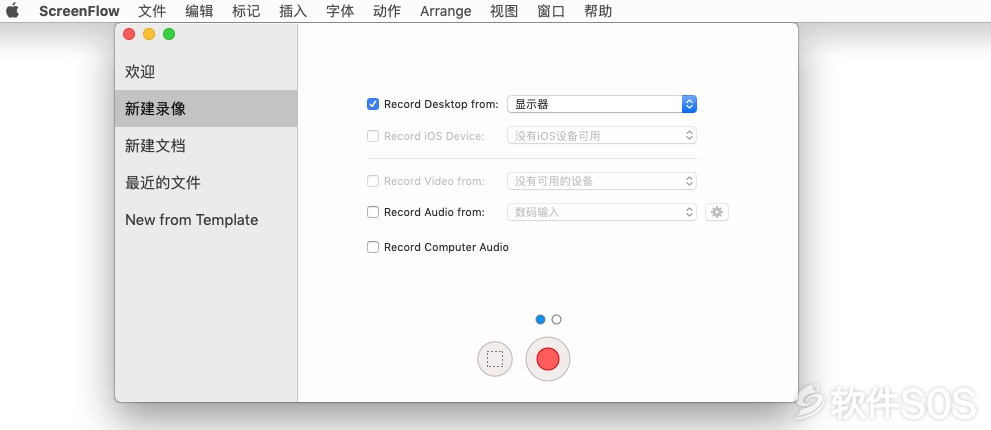Open the 文件 menu

coord(152,11)
